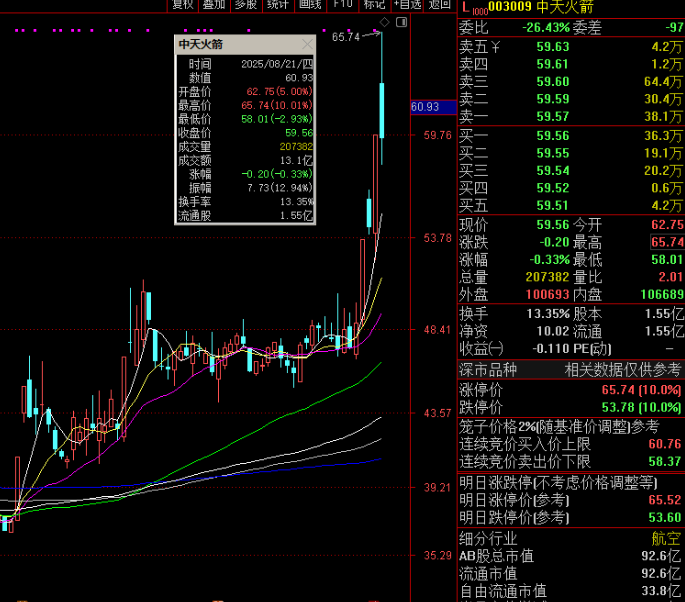The width and height of the screenshot is (685, 602).
Task: Add stock via +自选 button
Action: tap(407, 5)
